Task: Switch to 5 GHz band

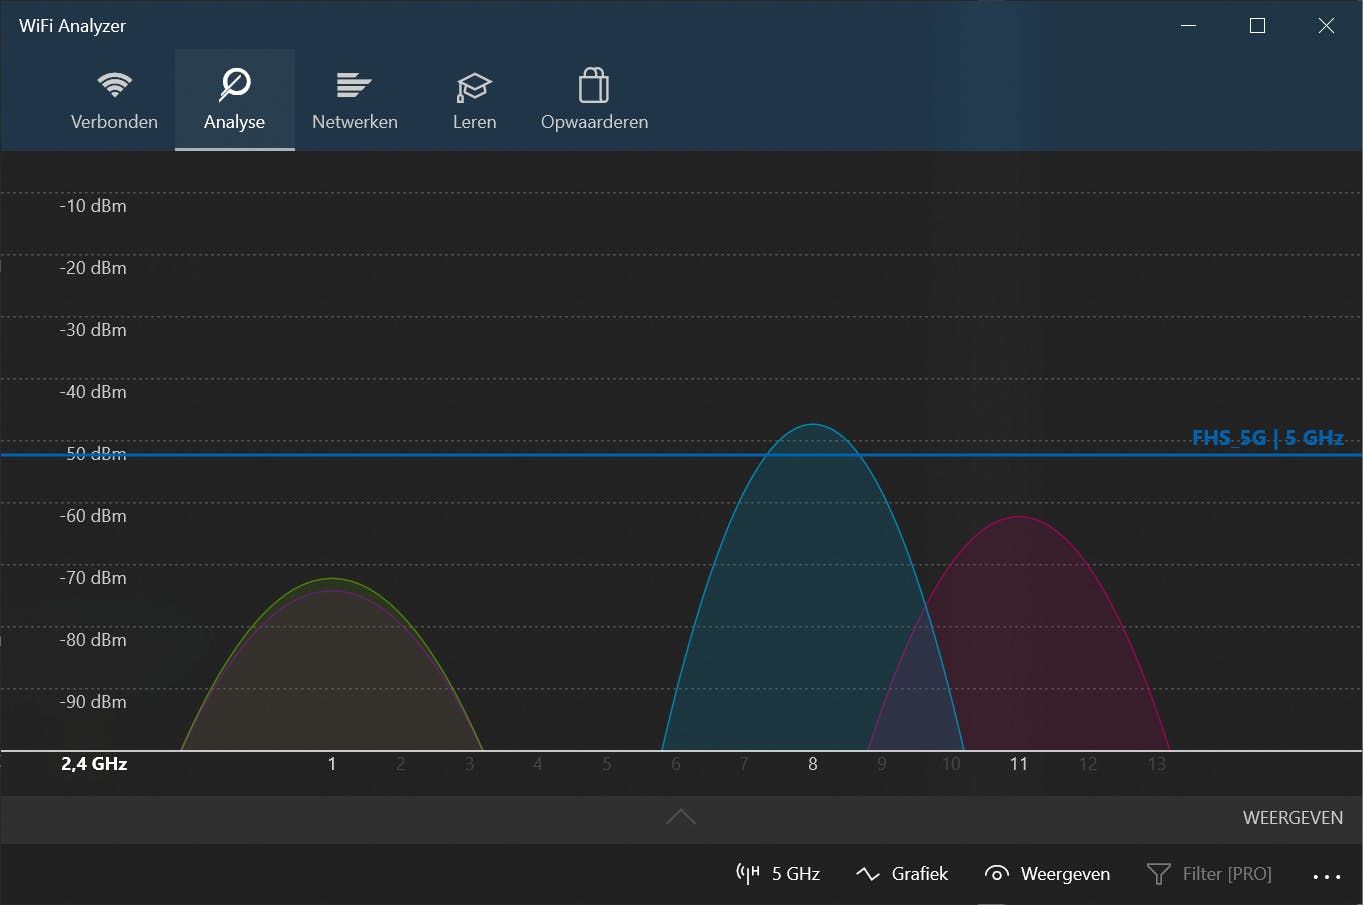Action: (778, 874)
